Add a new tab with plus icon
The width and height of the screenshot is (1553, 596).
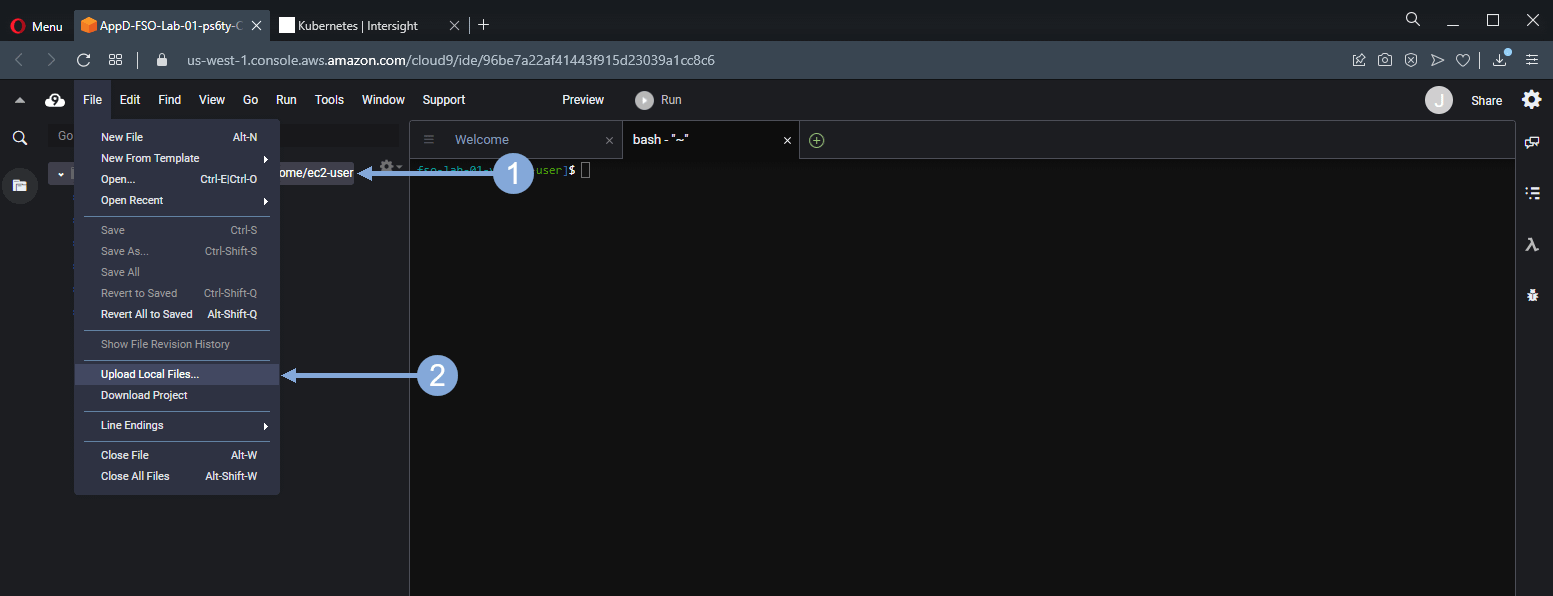click(x=816, y=140)
